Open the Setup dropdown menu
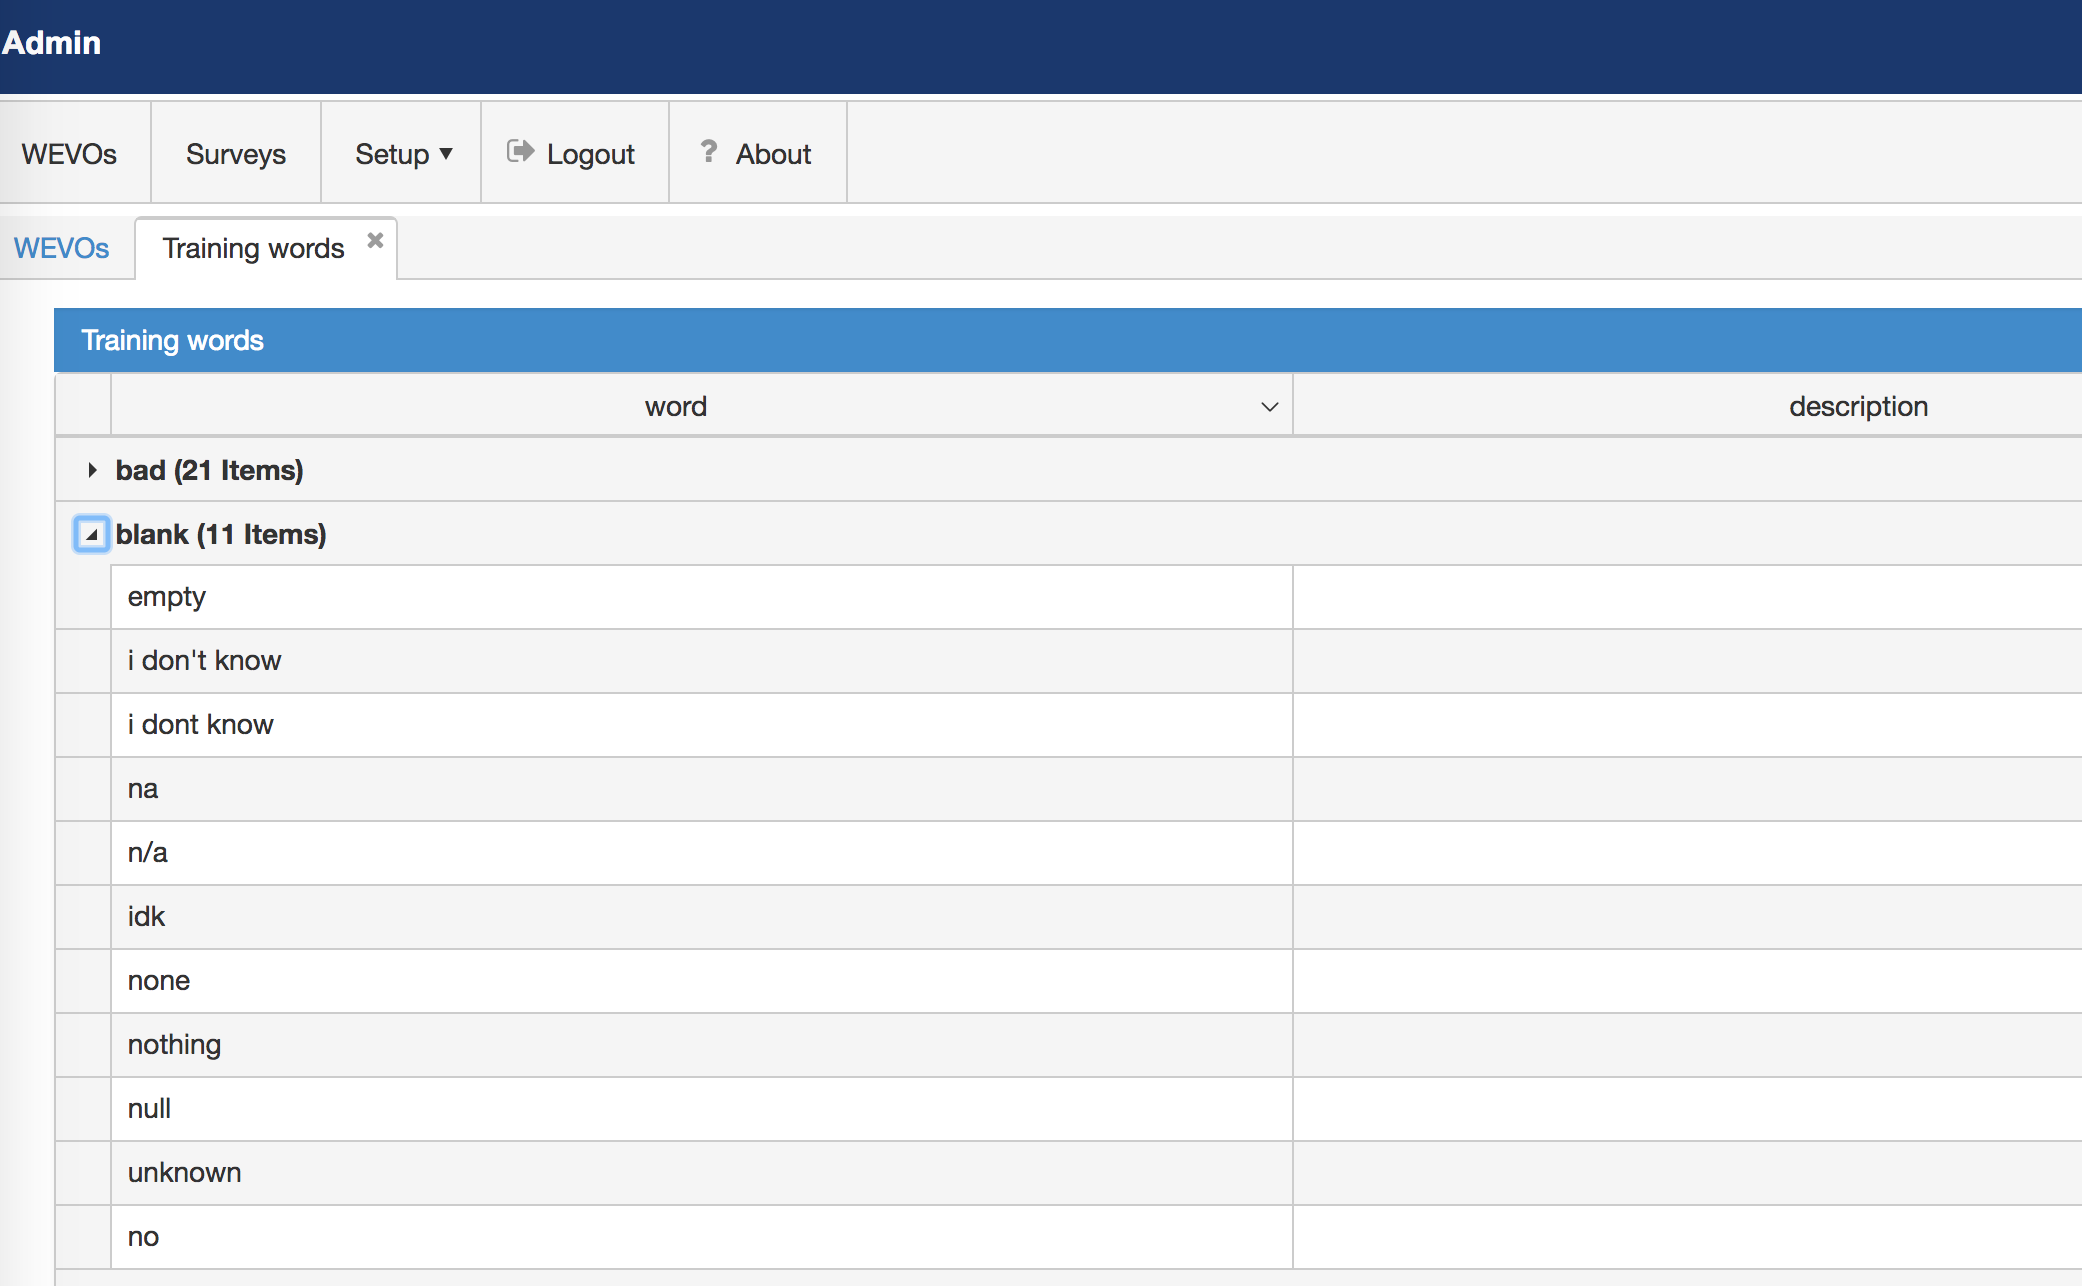 [x=402, y=154]
